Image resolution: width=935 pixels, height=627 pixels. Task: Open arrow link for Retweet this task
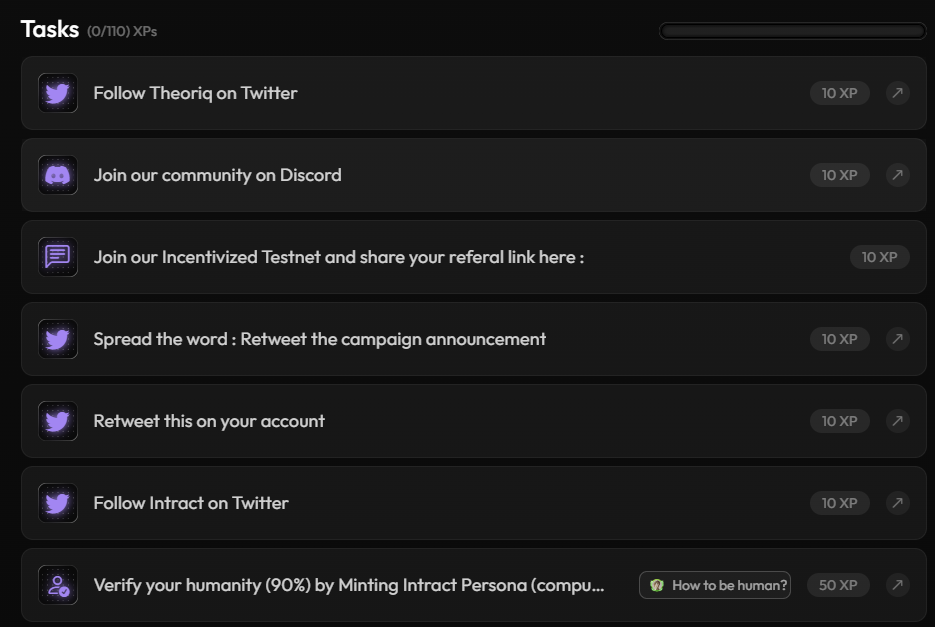(x=897, y=421)
